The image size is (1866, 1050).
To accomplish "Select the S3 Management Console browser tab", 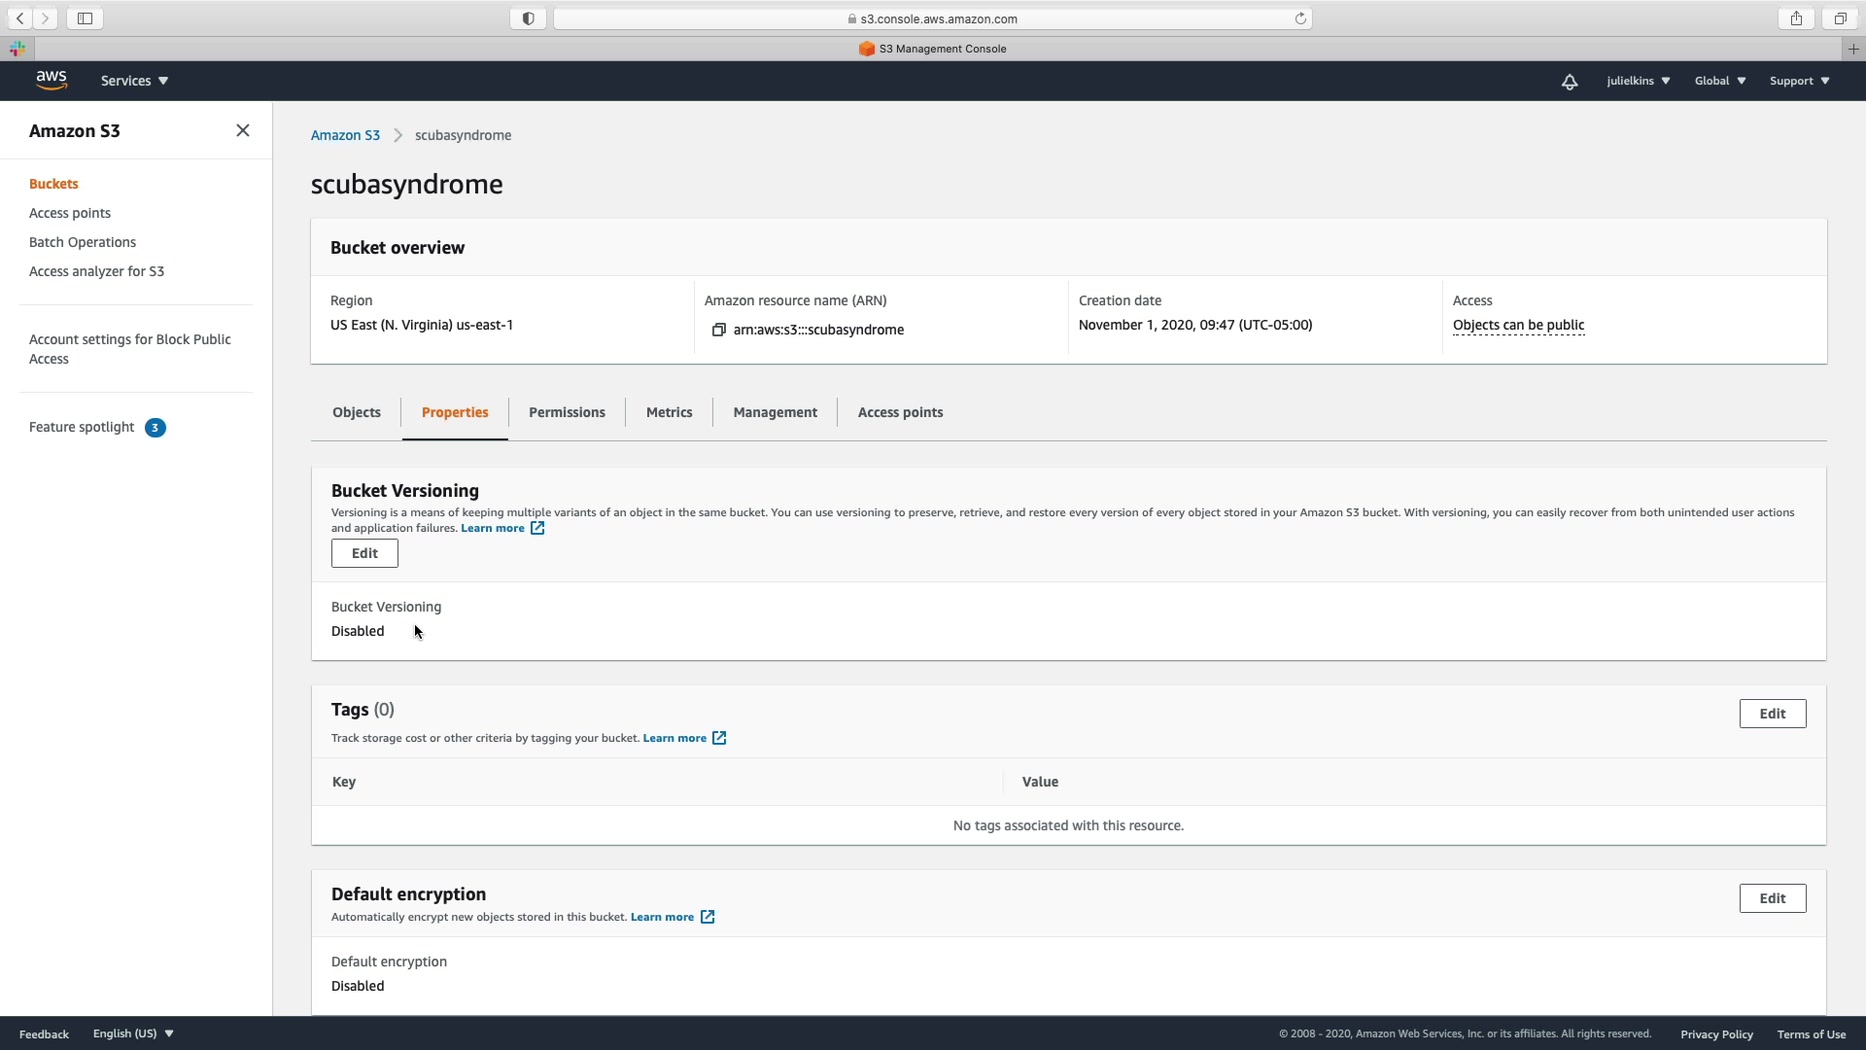I will pyautogui.click(x=932, y=48).
